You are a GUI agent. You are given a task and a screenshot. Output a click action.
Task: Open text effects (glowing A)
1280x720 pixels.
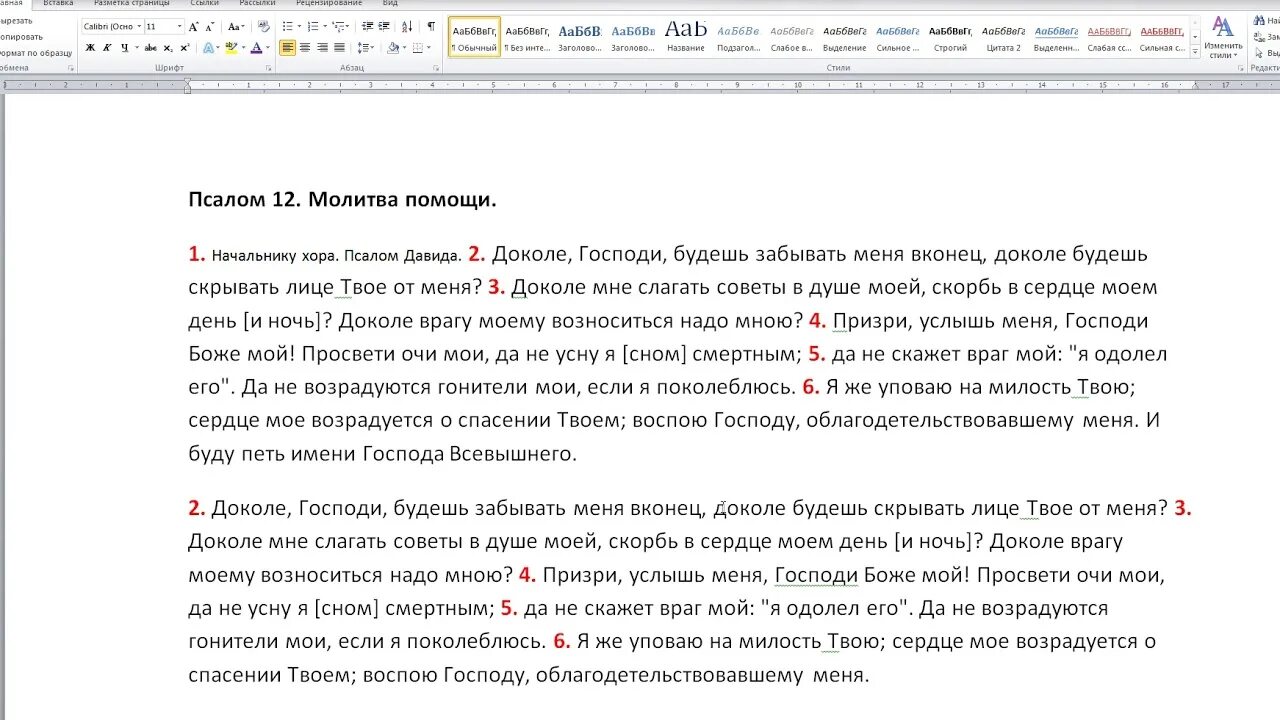(x=208, y=47)
